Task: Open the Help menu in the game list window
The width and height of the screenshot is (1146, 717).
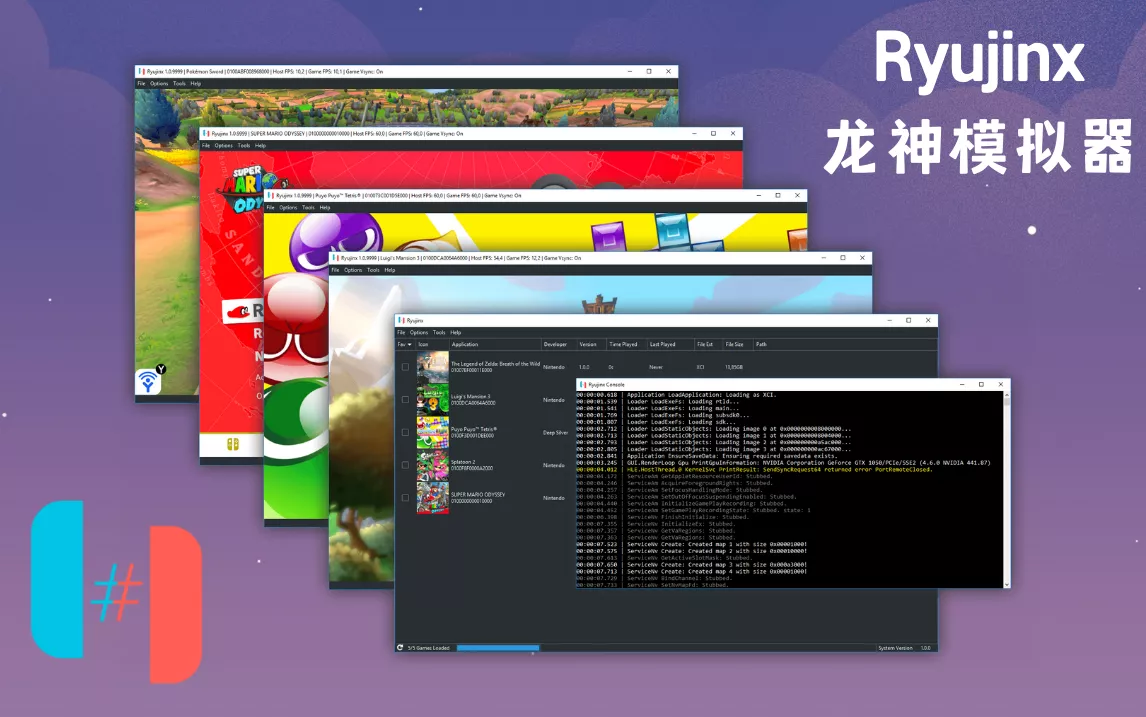Action: 455,333
